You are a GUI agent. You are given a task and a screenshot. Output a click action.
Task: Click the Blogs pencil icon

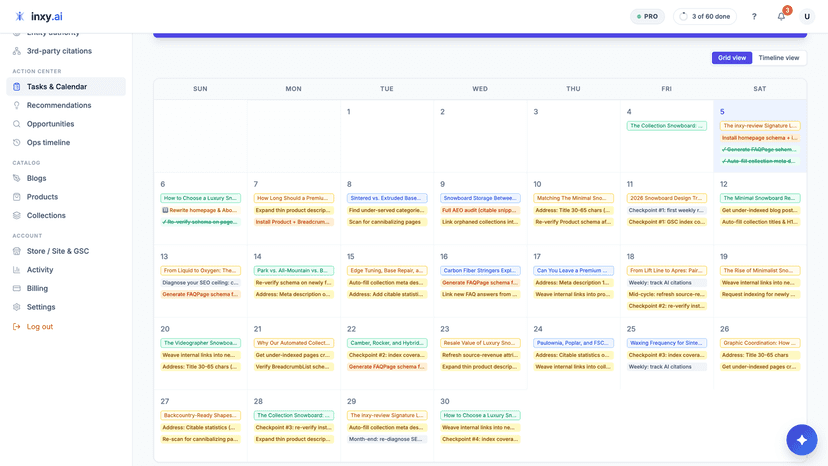click(16, 178)
